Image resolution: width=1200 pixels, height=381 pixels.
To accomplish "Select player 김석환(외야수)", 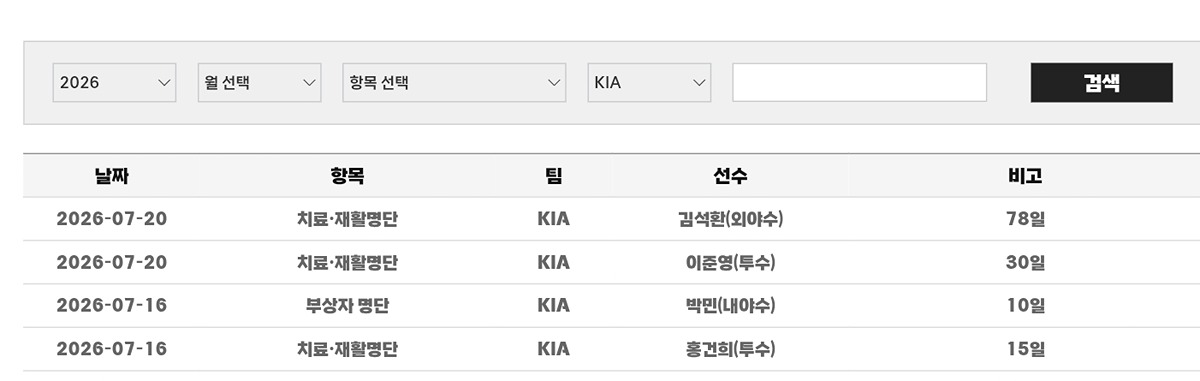I will point(730,219).
